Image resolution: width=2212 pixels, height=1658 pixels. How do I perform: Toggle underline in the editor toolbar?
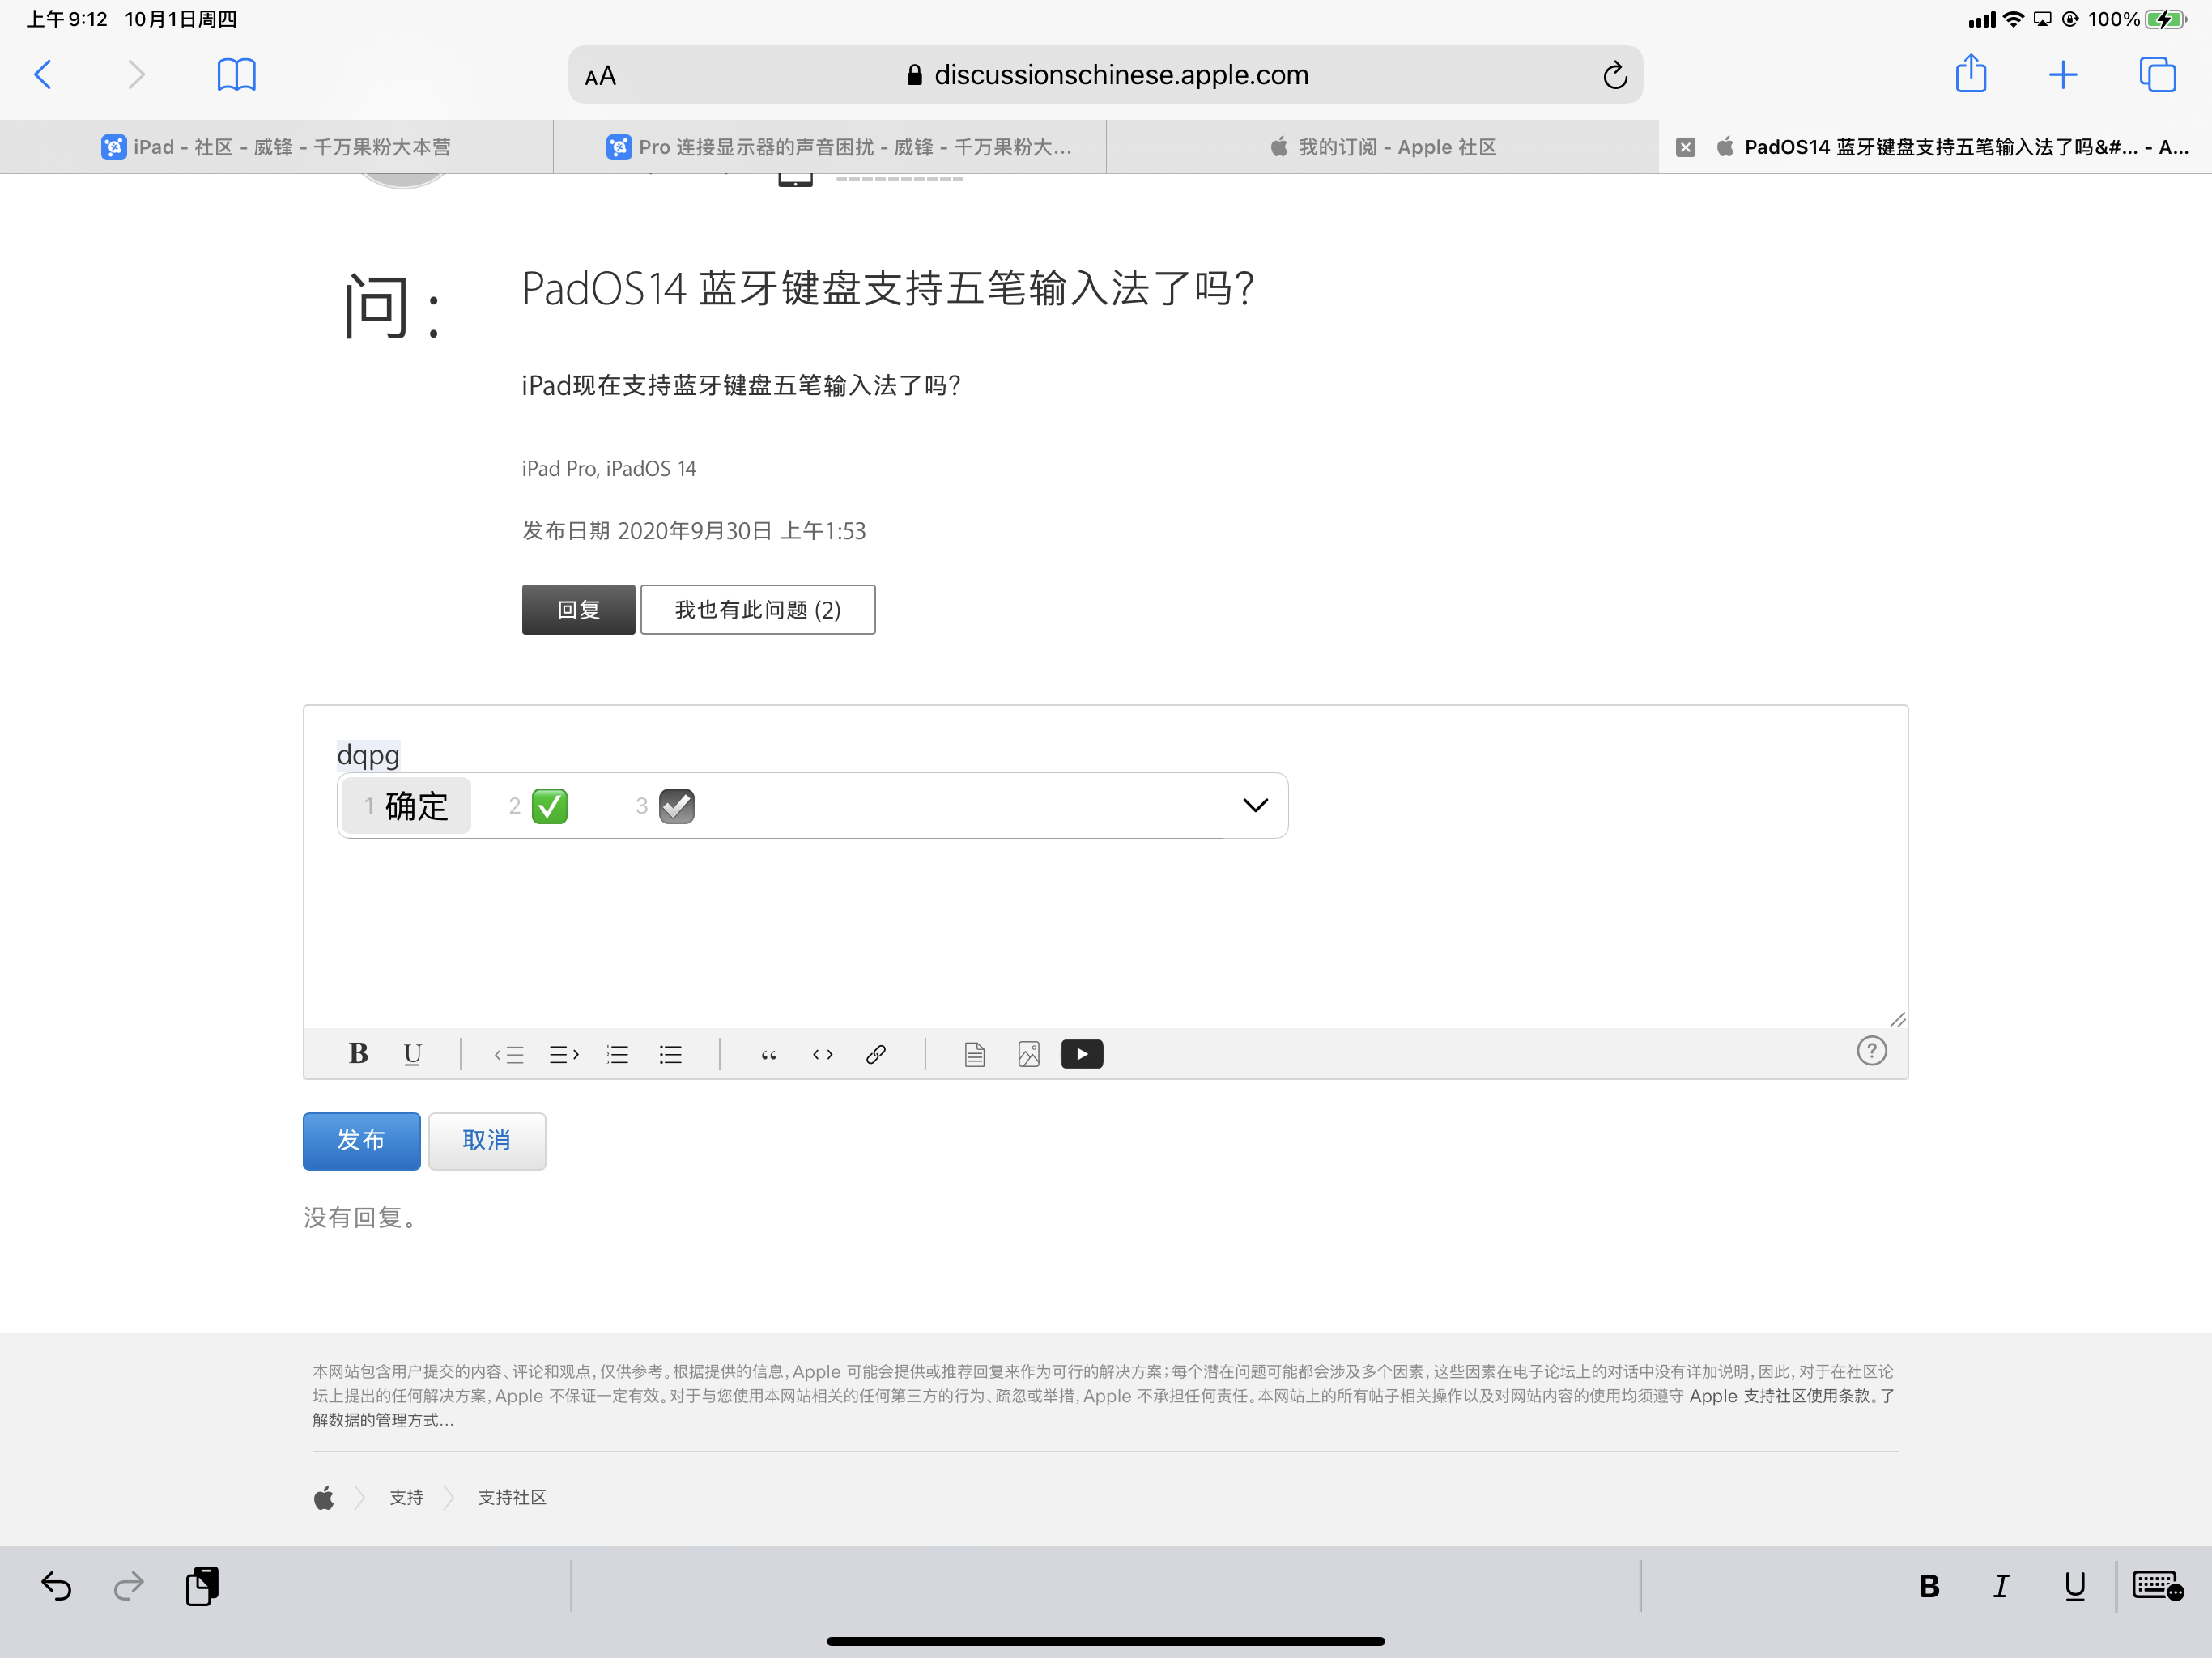coord(412,1053)
